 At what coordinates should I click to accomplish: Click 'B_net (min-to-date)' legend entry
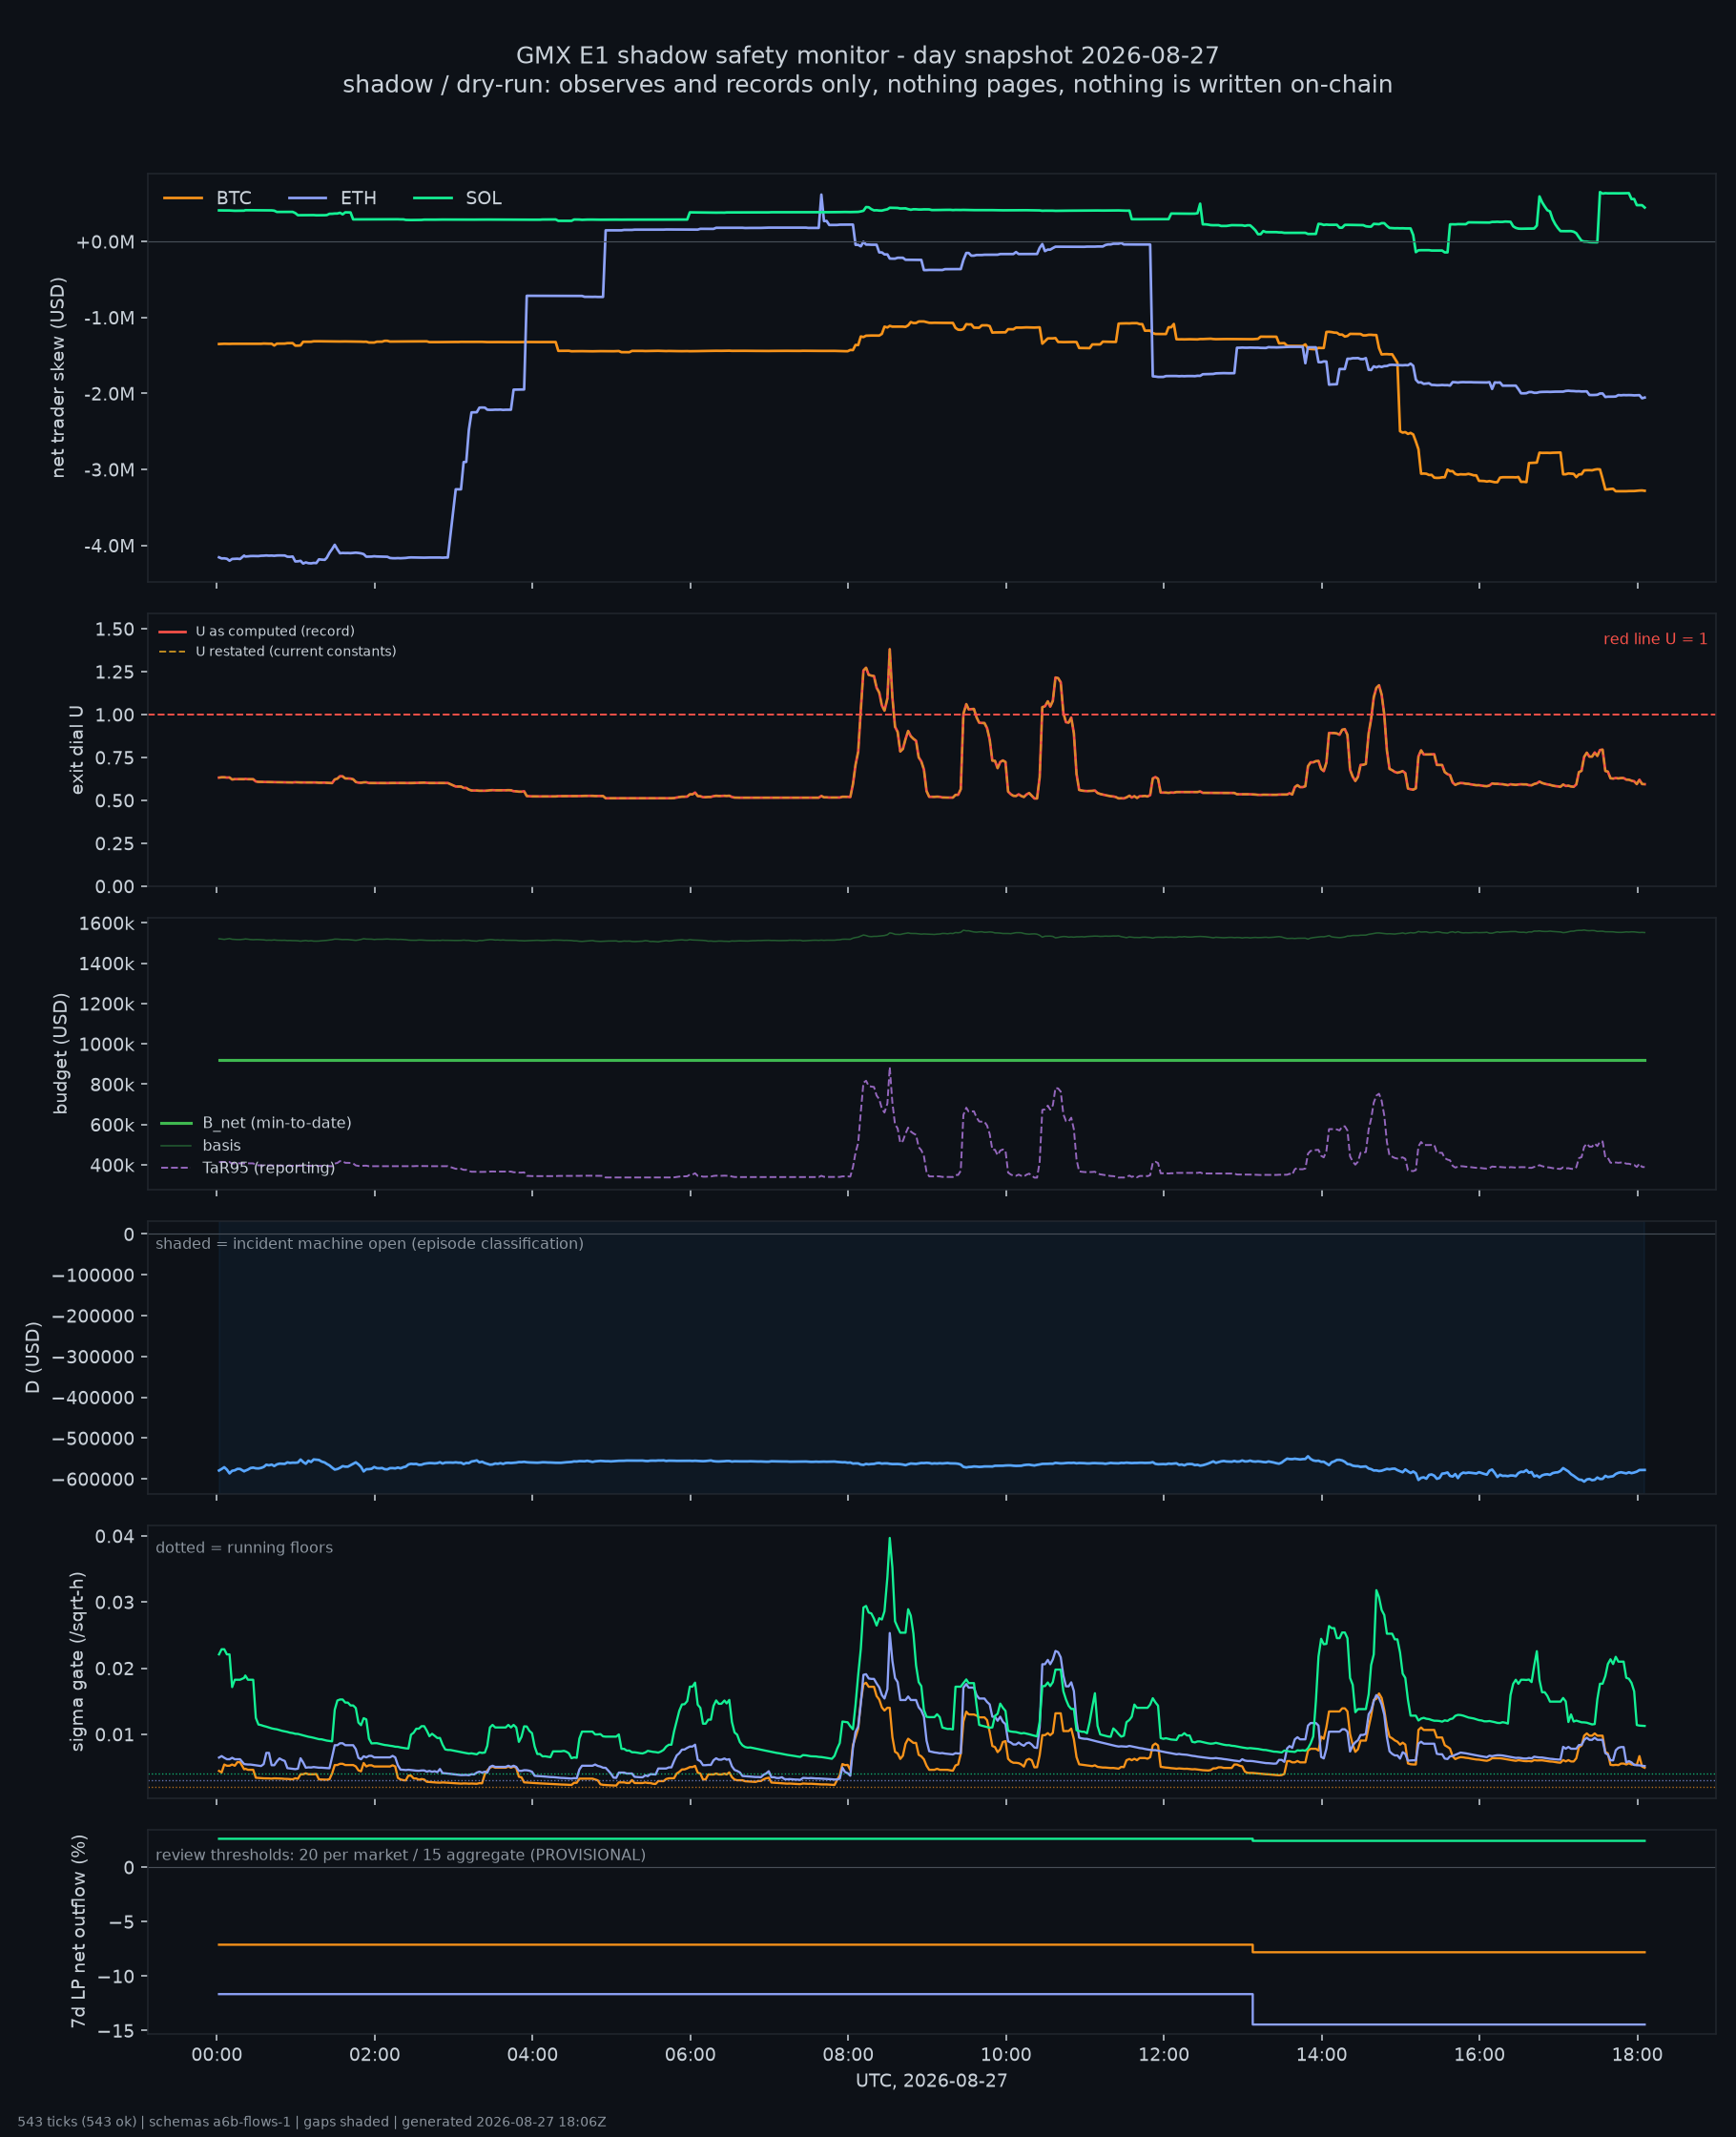point(256,1123)
